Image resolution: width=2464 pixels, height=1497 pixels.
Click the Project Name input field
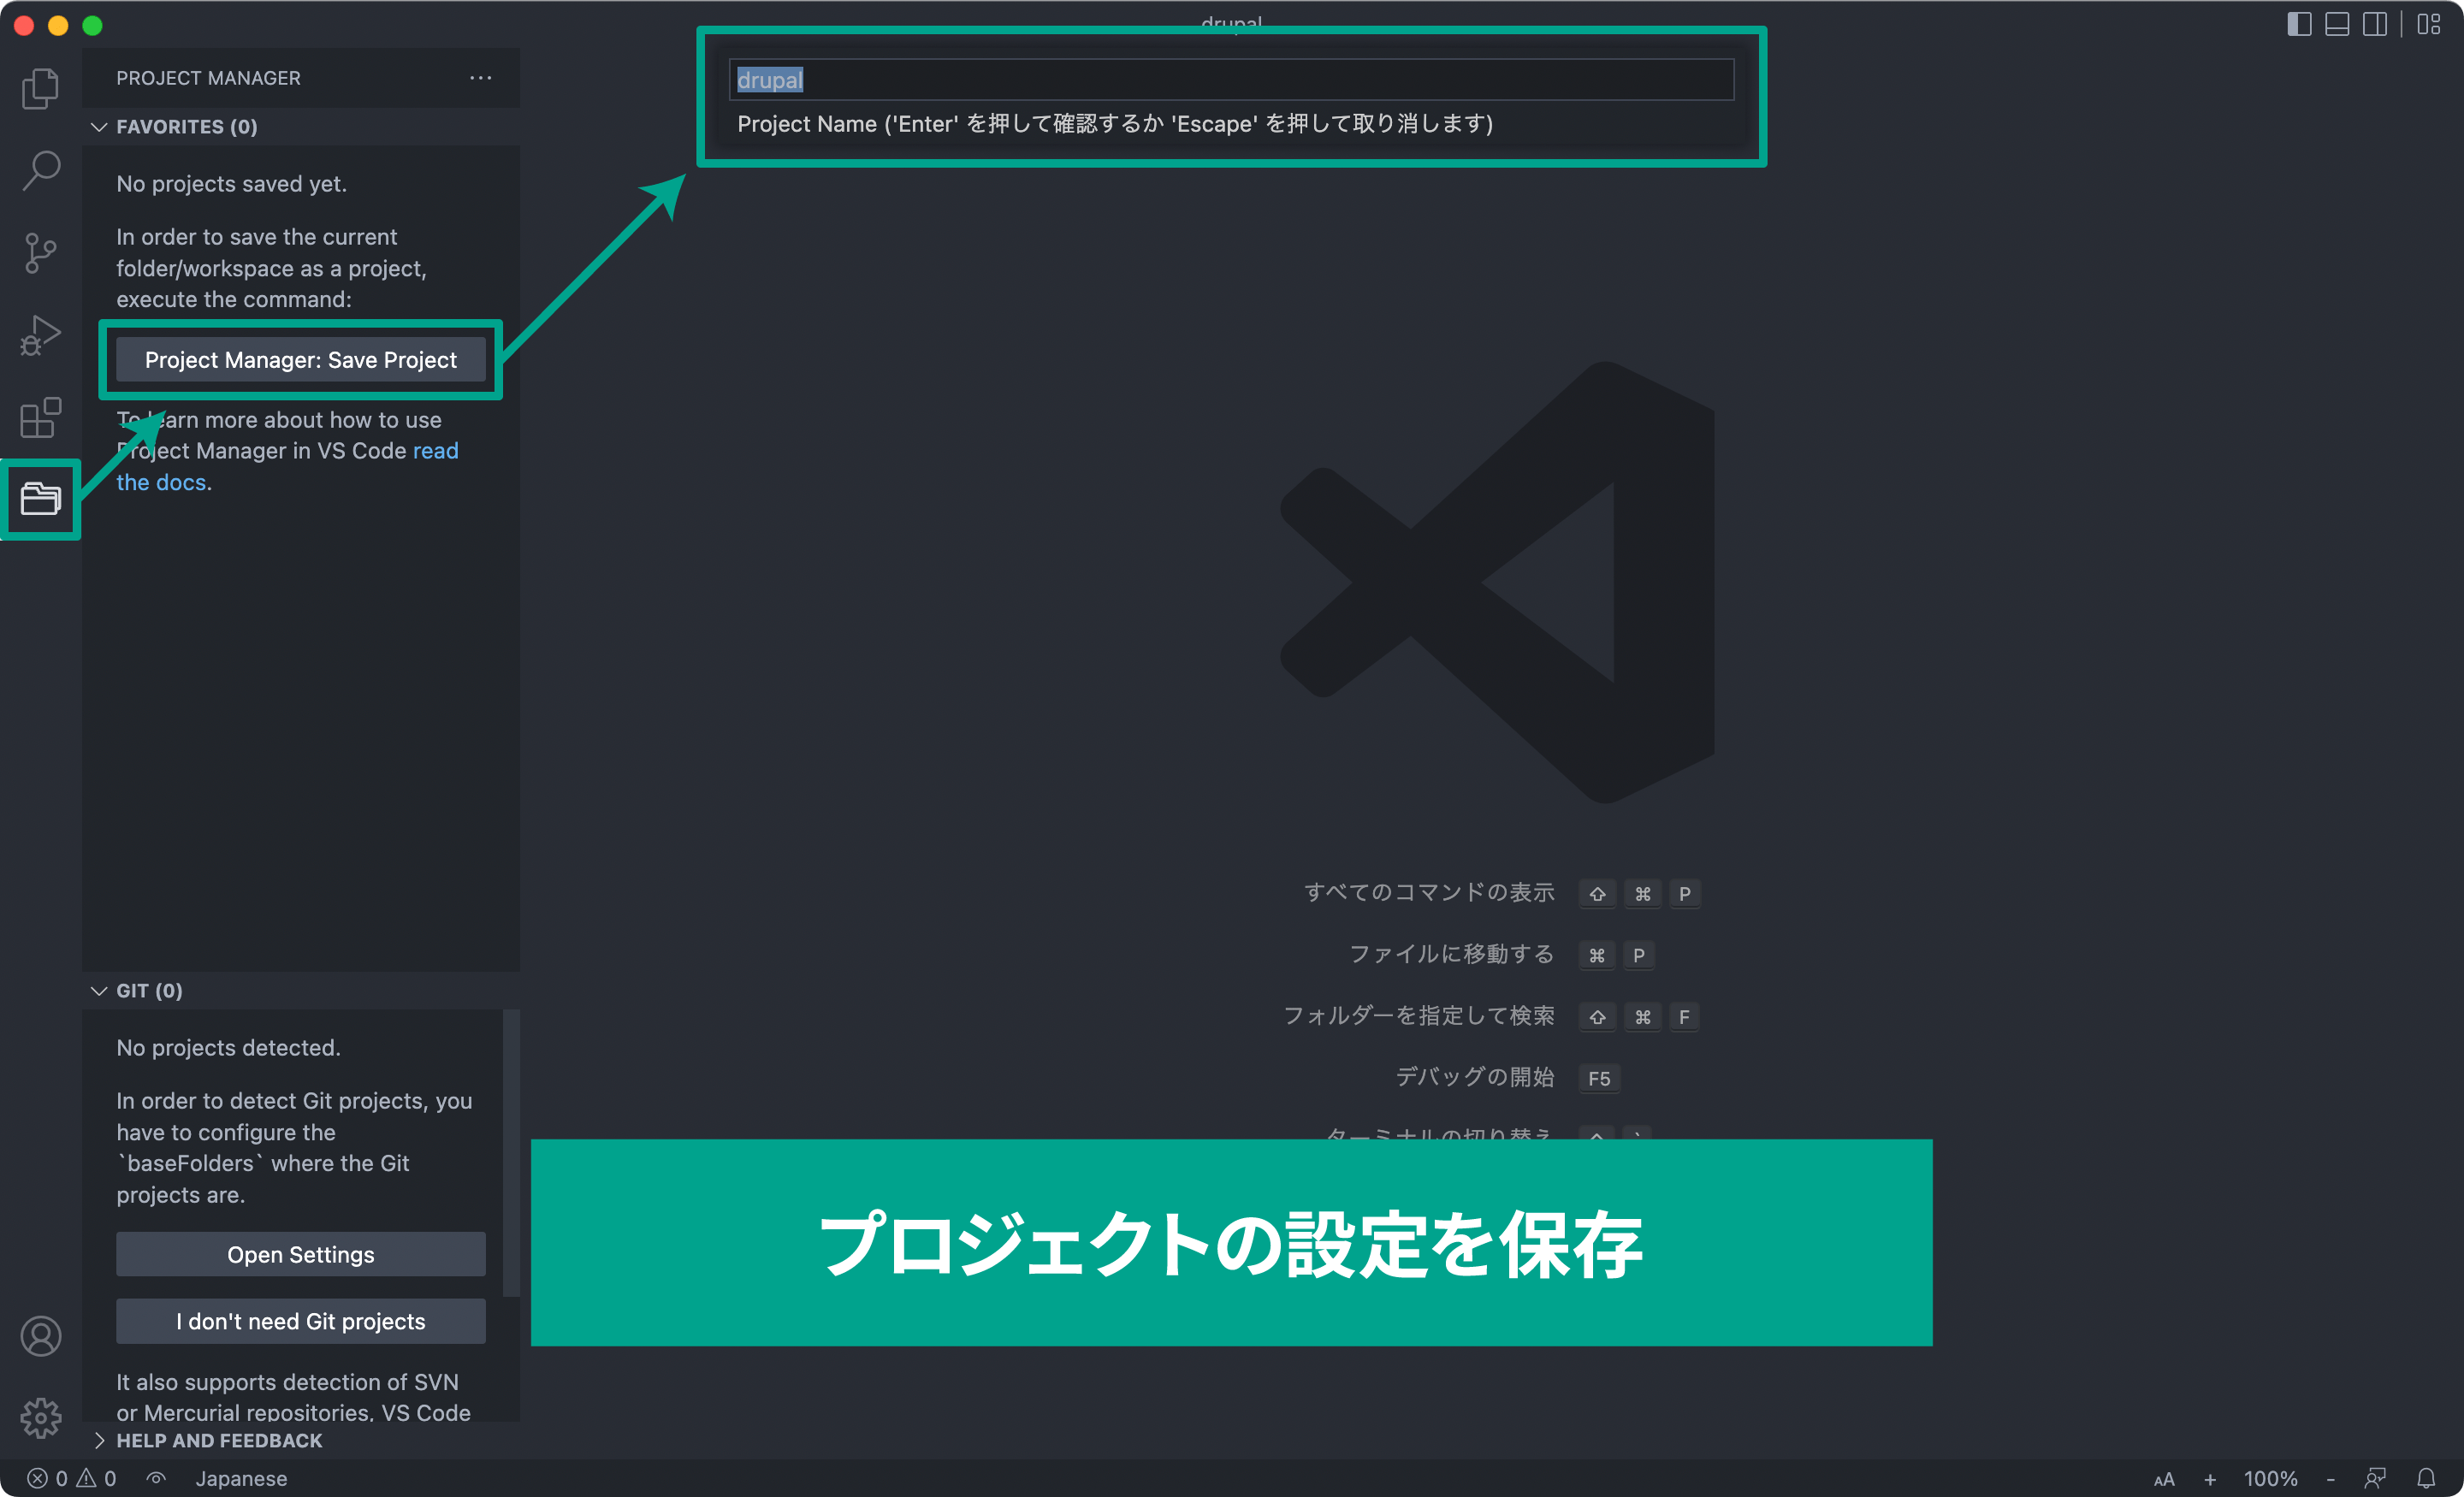click(x=1231, y=79)
